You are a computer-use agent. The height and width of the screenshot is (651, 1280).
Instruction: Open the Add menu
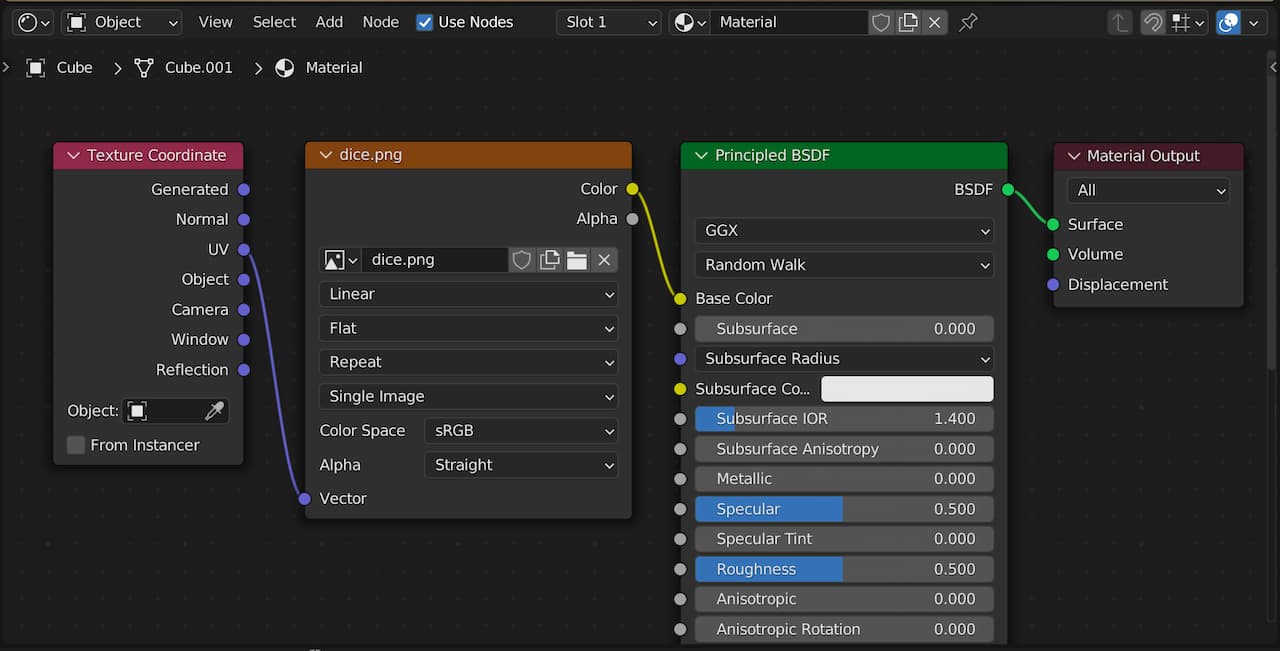point(329,22)
